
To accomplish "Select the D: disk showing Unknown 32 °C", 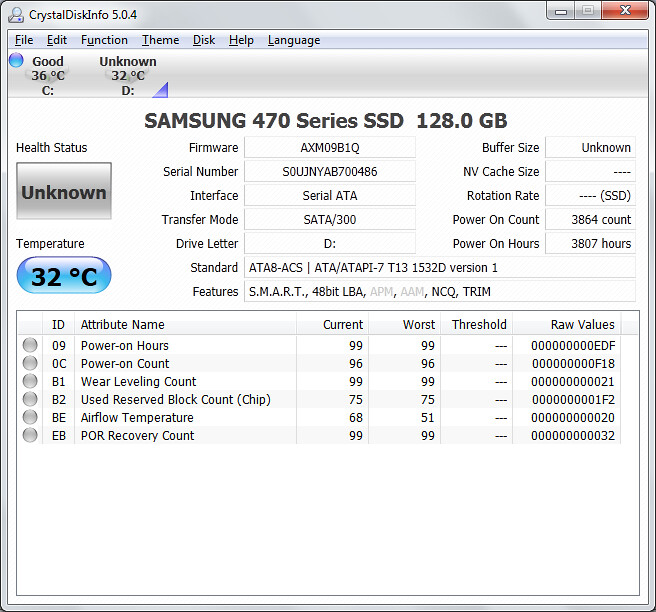I will click(128, 75).
